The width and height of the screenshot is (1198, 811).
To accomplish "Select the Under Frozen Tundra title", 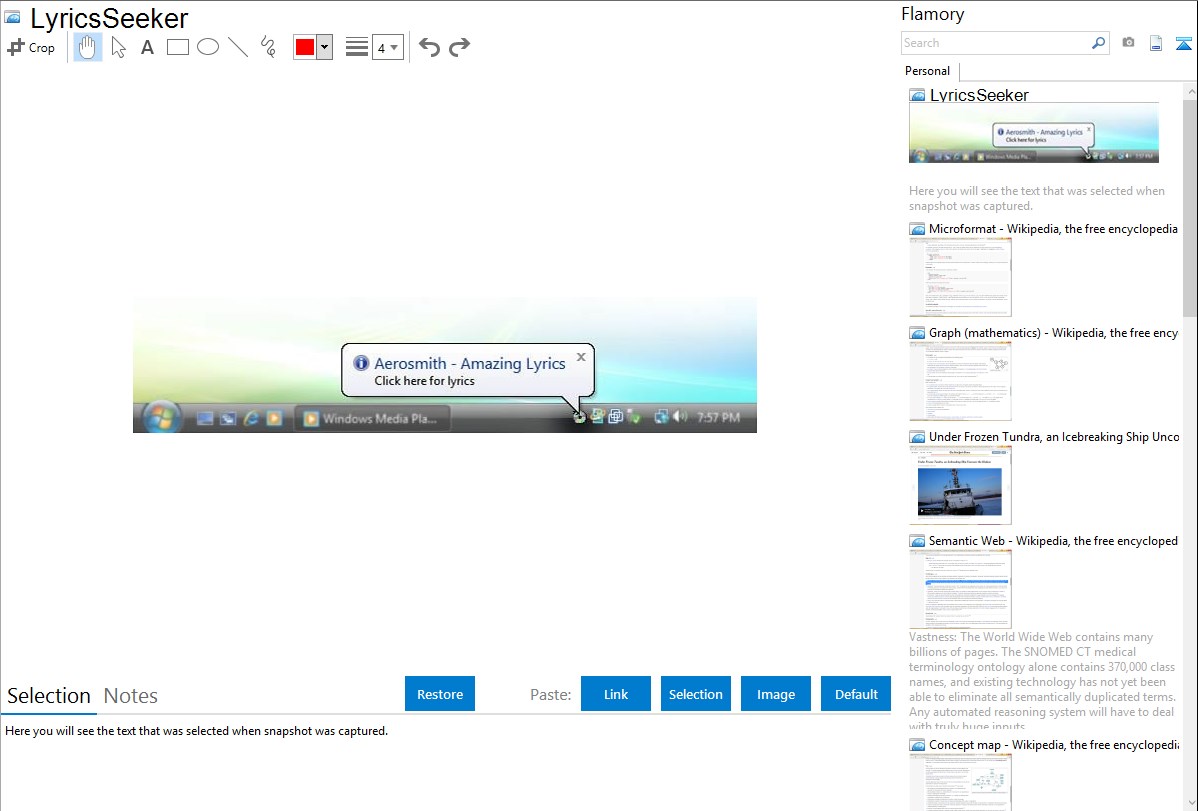I will [1054, 436].
